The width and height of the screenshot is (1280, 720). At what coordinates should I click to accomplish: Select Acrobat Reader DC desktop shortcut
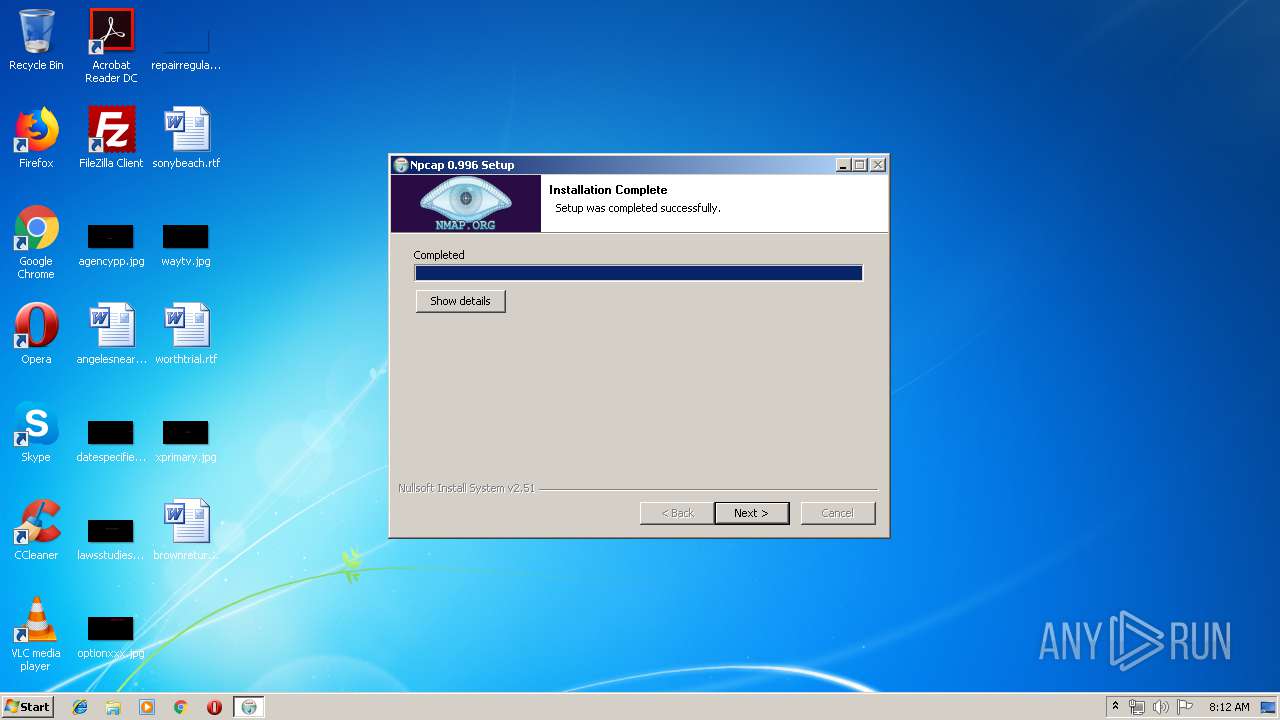pos(111,46)
